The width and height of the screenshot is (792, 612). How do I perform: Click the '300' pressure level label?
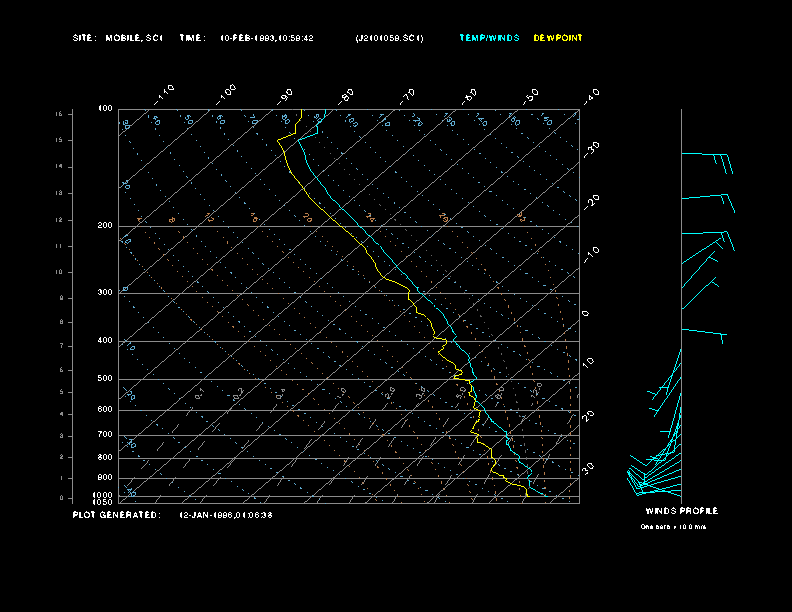(105, 292)
